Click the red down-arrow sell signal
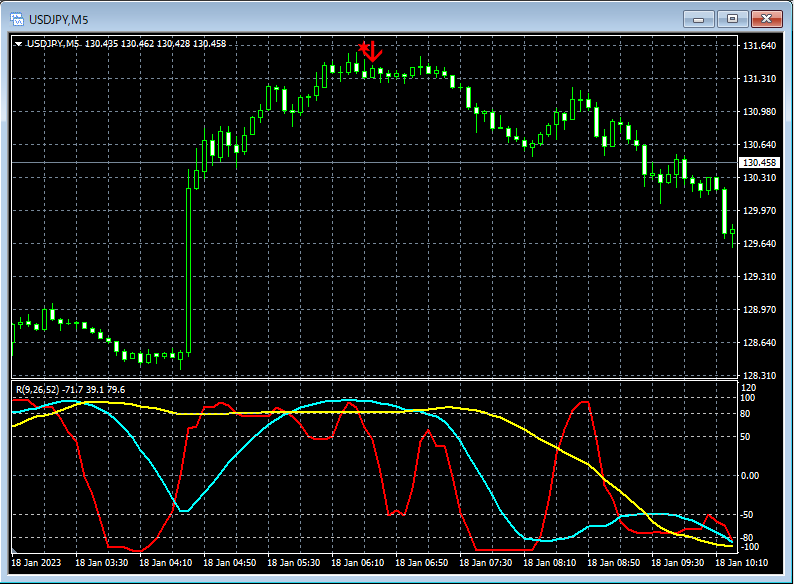Image resolution: width=795 pixels, height=584 pixels. coord(374,51)
